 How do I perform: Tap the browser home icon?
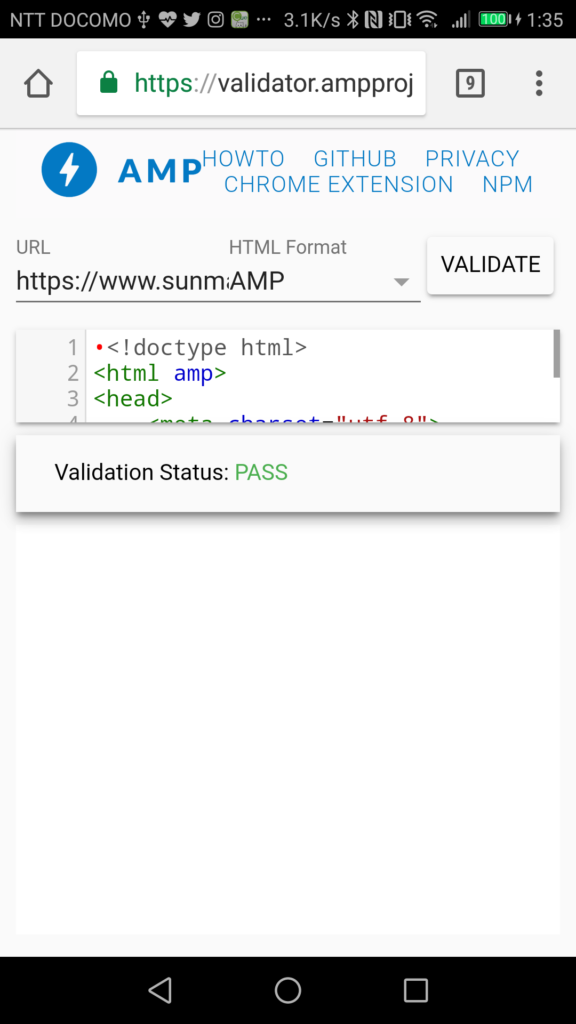39,84
